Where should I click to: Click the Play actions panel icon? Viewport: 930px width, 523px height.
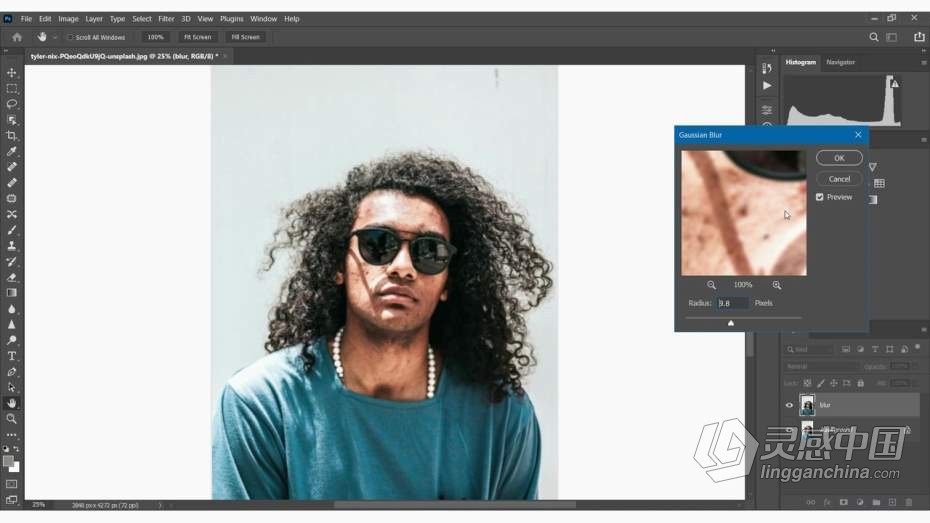pos(767,86)
